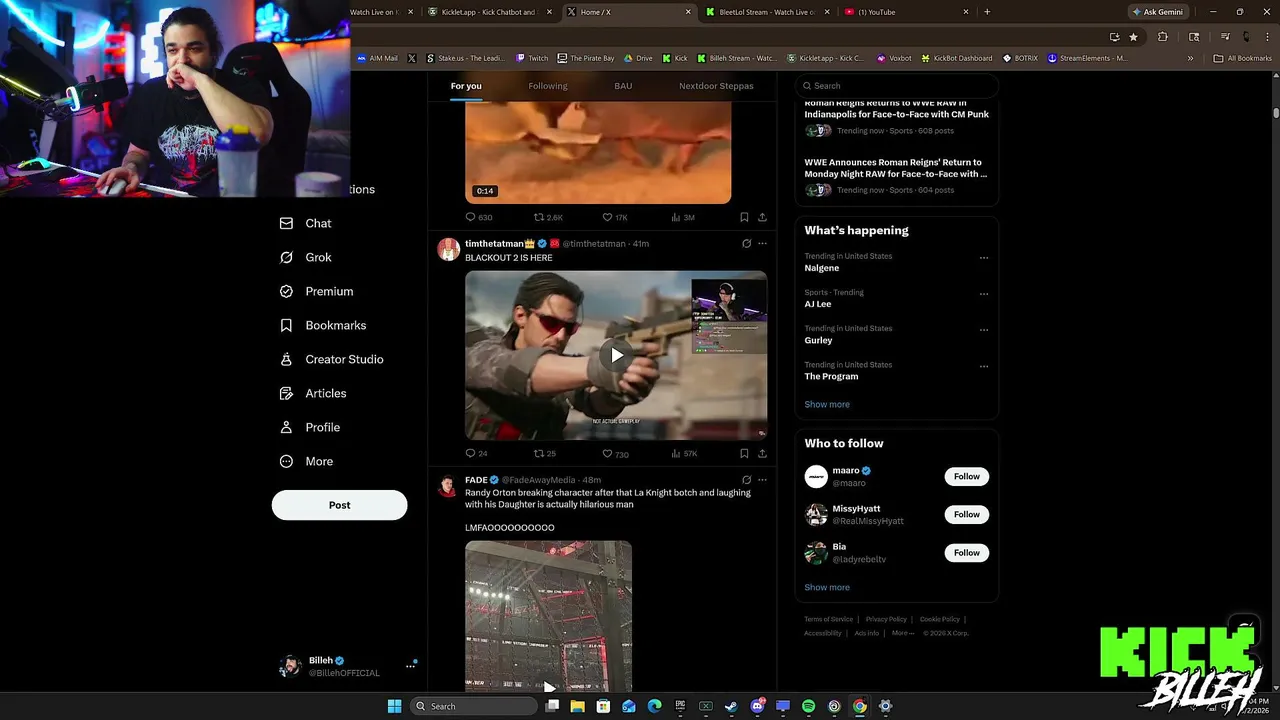Open Grok from the X sidebar
This screenshot has height=720, width=1280.
(x=305, y=257)
